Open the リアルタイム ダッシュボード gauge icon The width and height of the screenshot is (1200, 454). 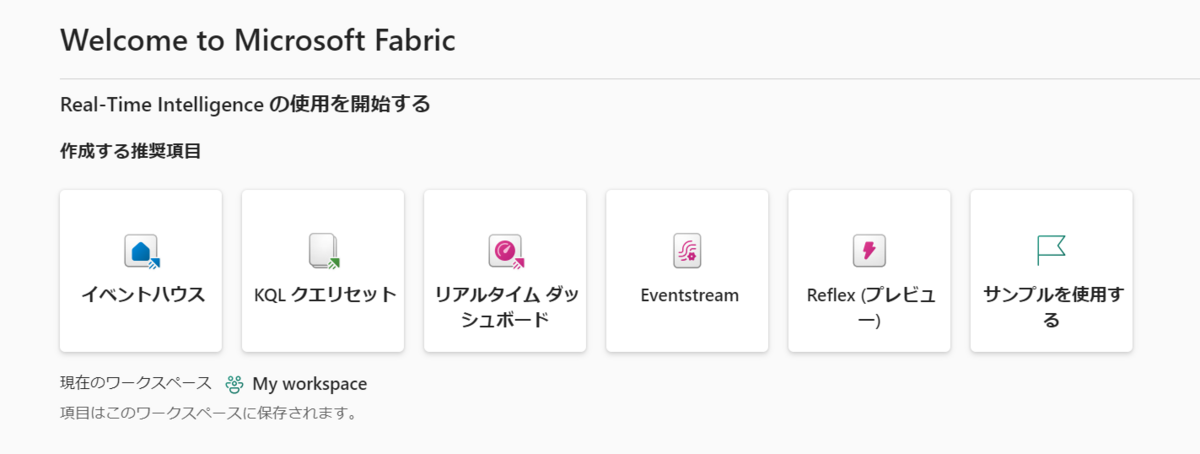click(x=506, y=251)
